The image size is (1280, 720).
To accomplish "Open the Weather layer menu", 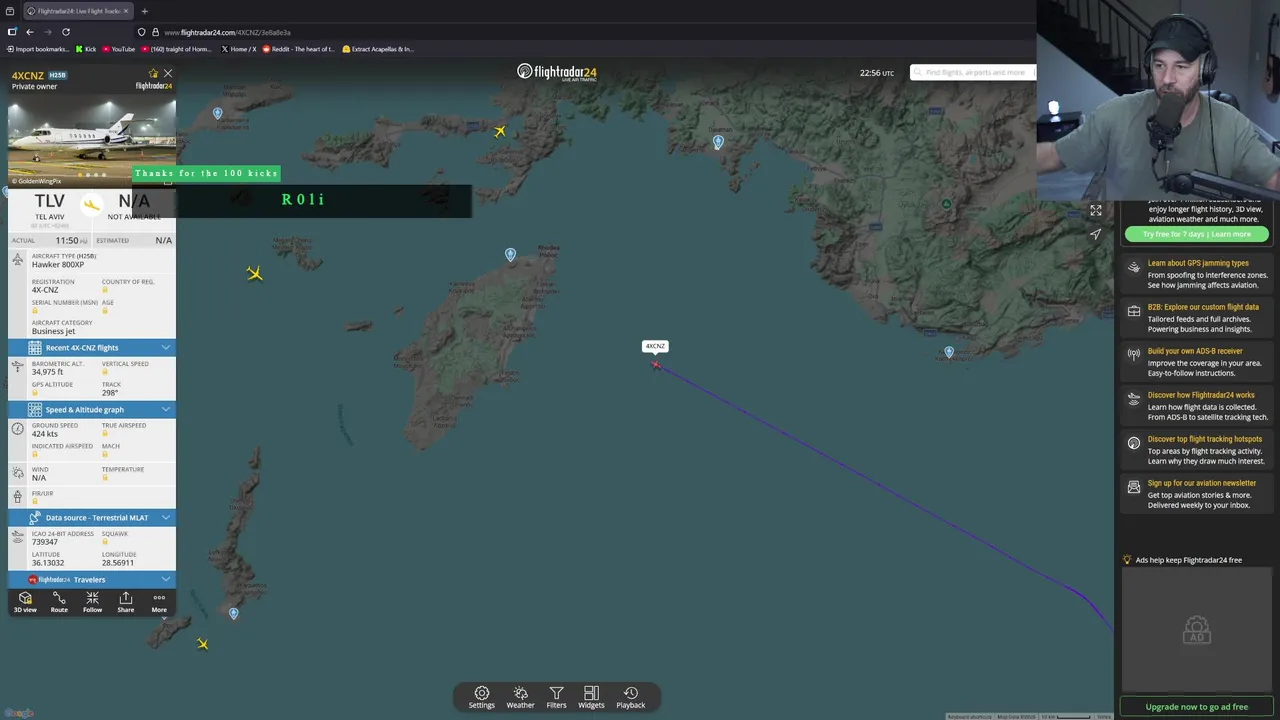I will (x=520, y=697).
